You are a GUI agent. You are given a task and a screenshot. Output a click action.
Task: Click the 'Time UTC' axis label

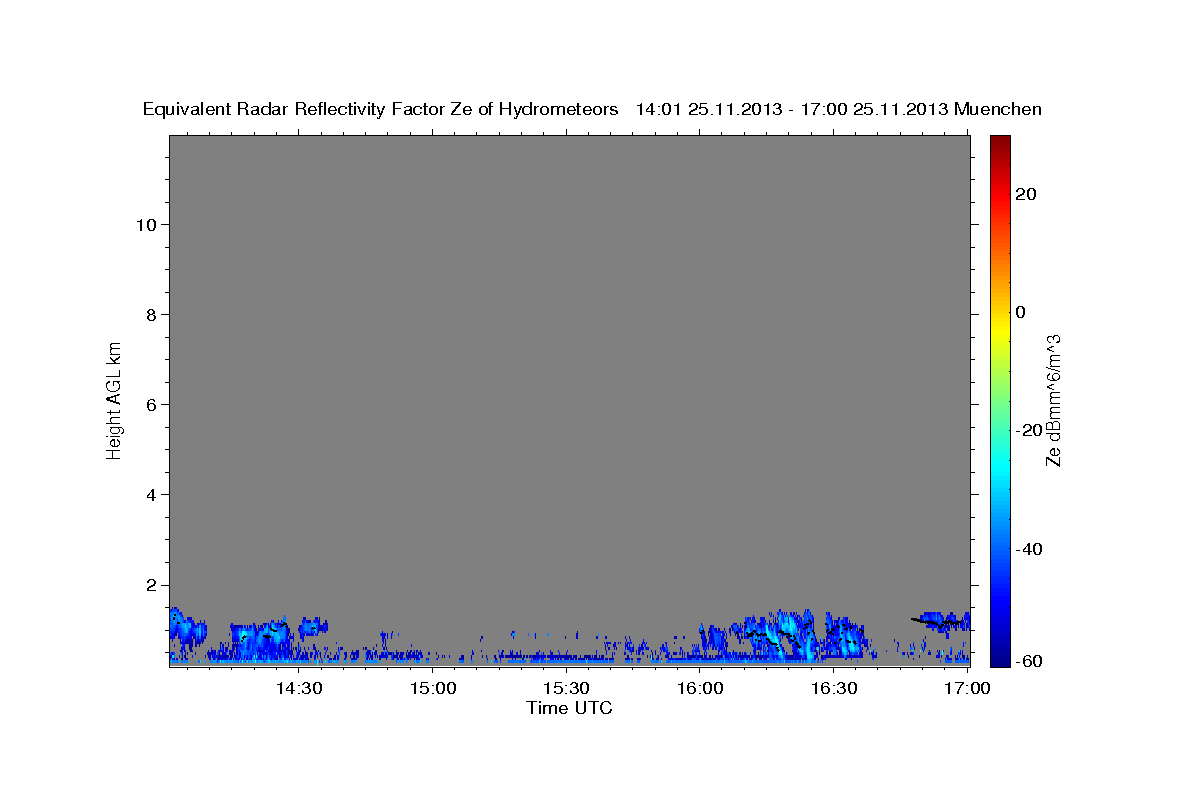tap(569, 708)
